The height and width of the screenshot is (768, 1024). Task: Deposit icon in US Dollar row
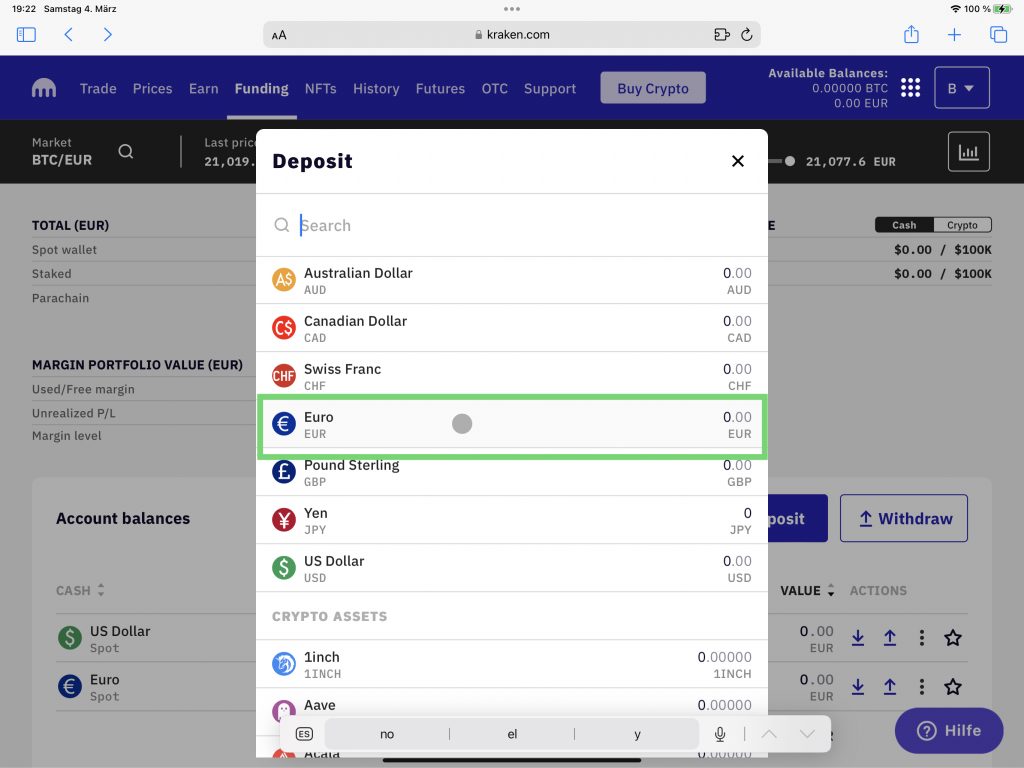point(858,638)
